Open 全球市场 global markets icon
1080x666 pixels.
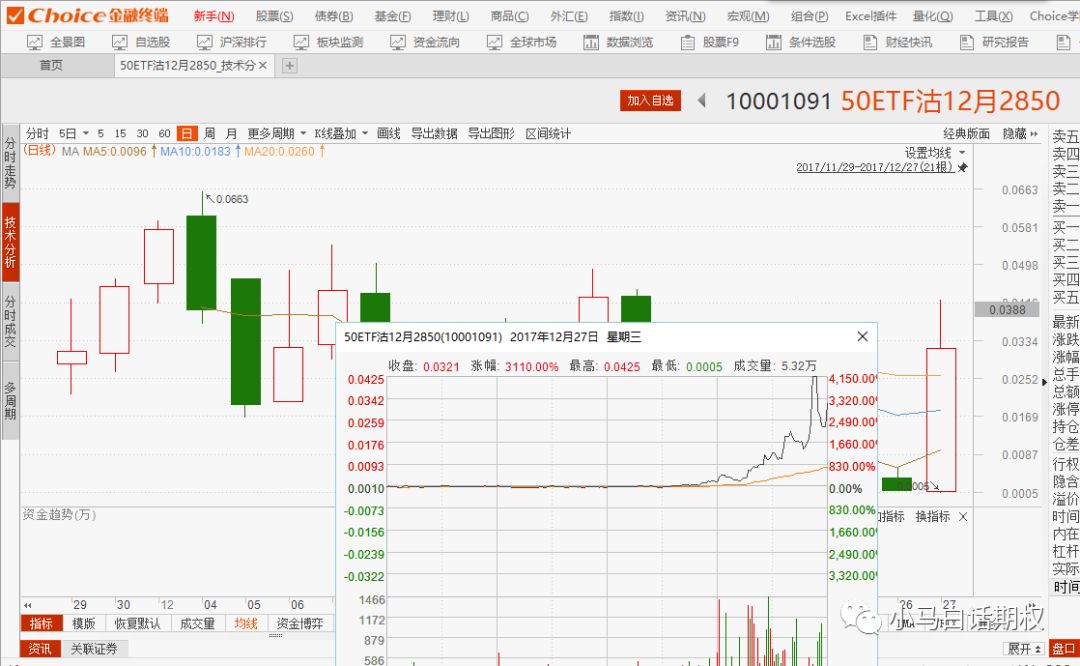tap(521, 42)
